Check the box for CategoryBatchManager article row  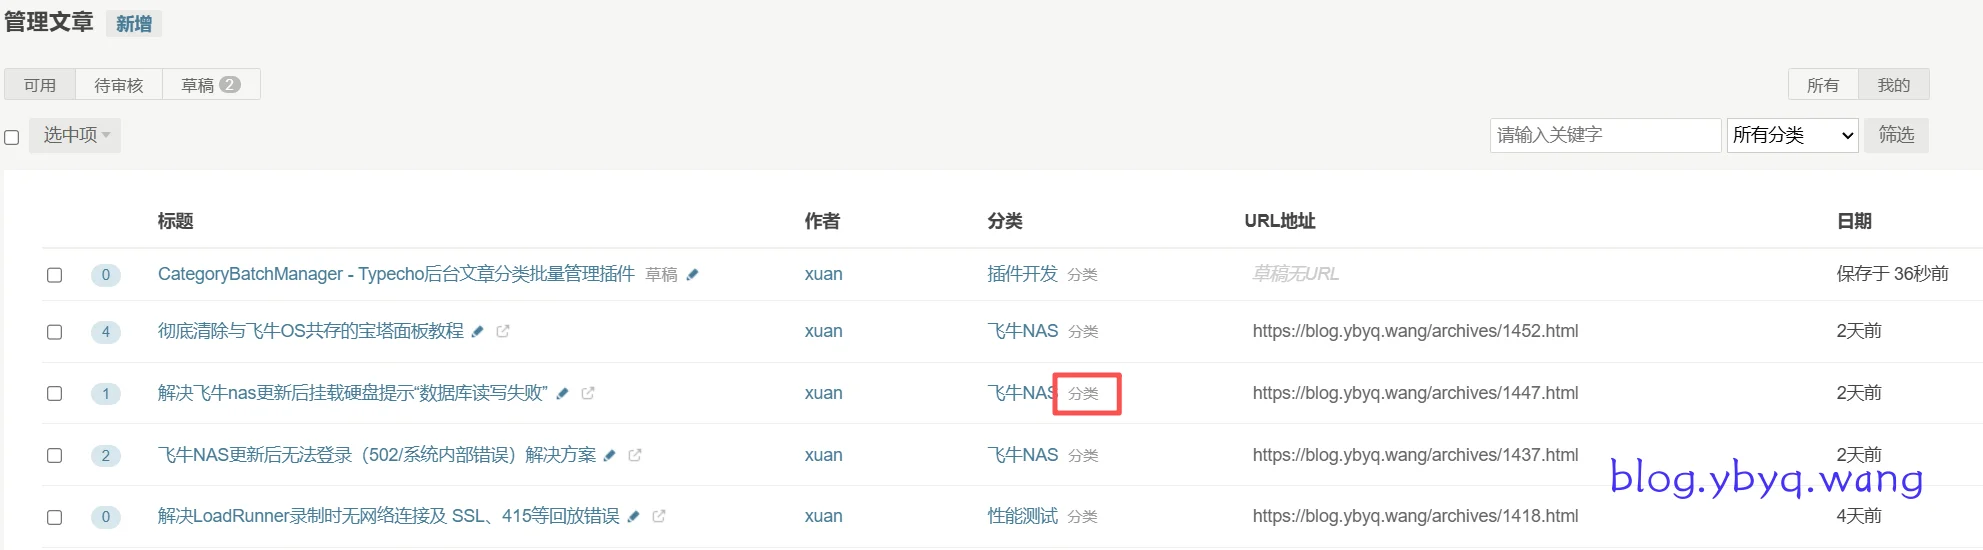click(x=55, y=275)
